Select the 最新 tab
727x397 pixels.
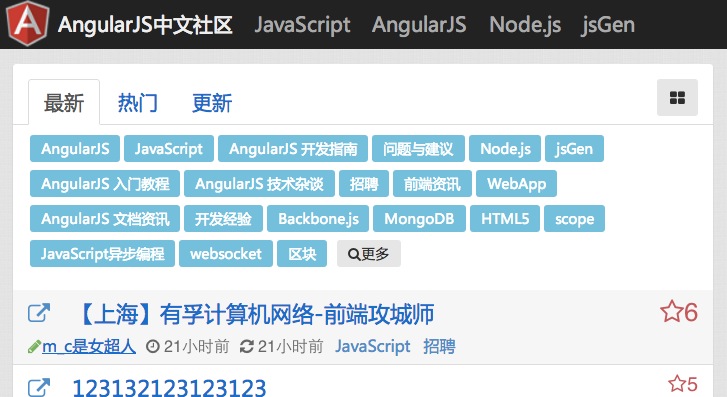pyautogui.click(x=64, y=102)
